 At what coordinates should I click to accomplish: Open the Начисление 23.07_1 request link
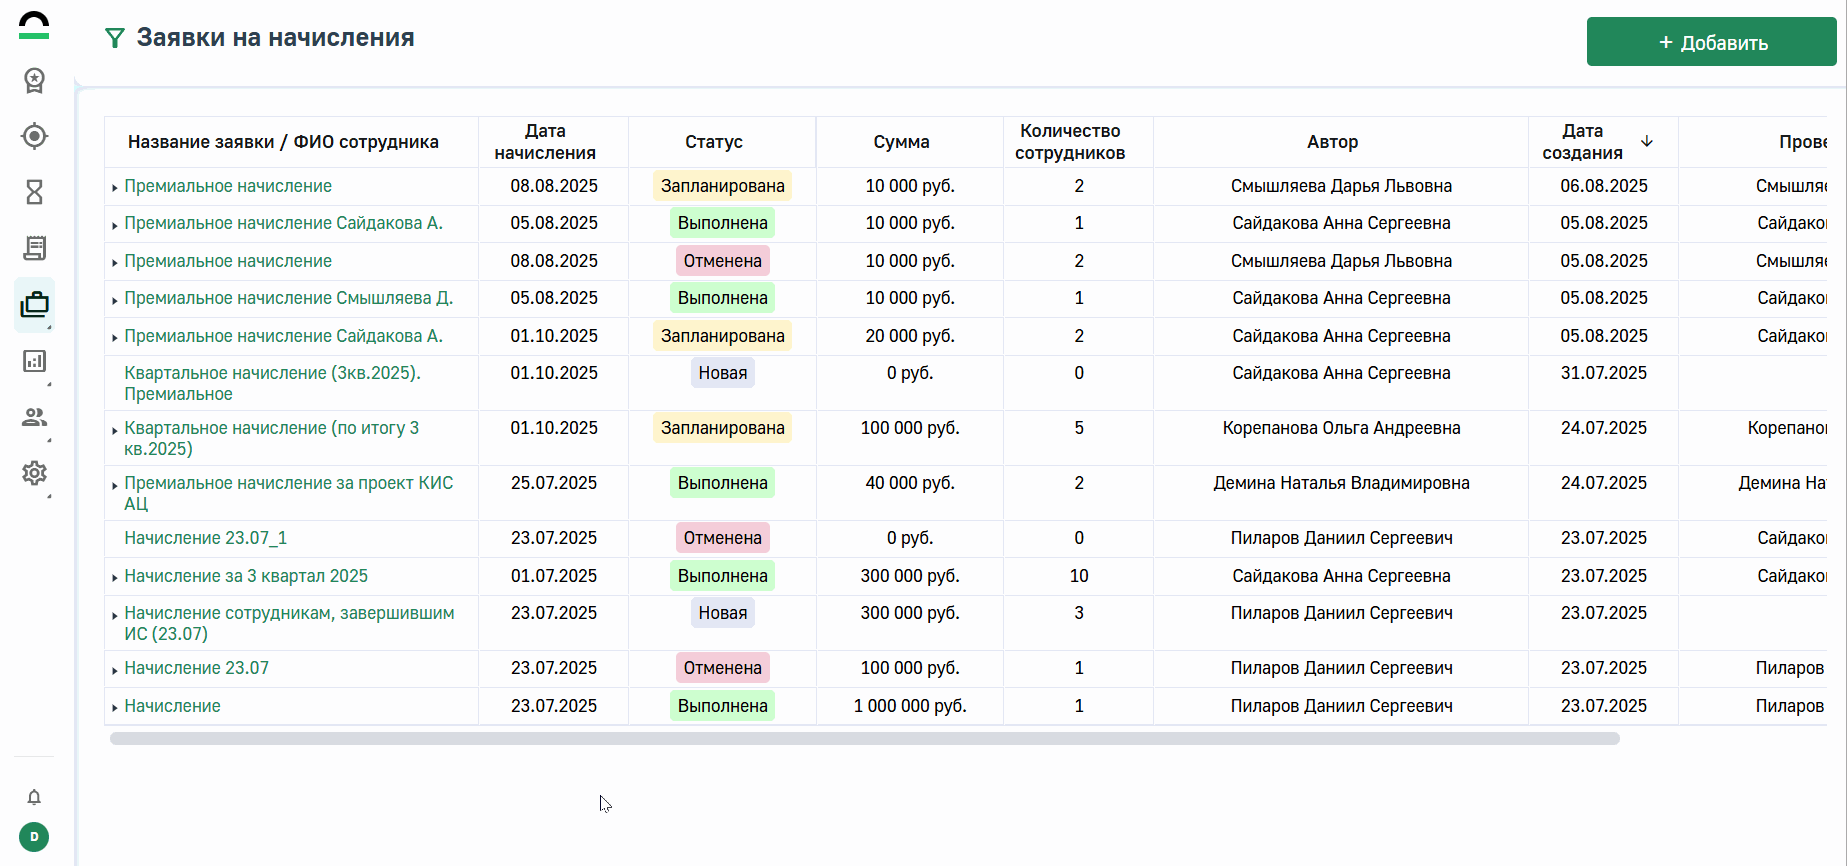click(205, 538)
